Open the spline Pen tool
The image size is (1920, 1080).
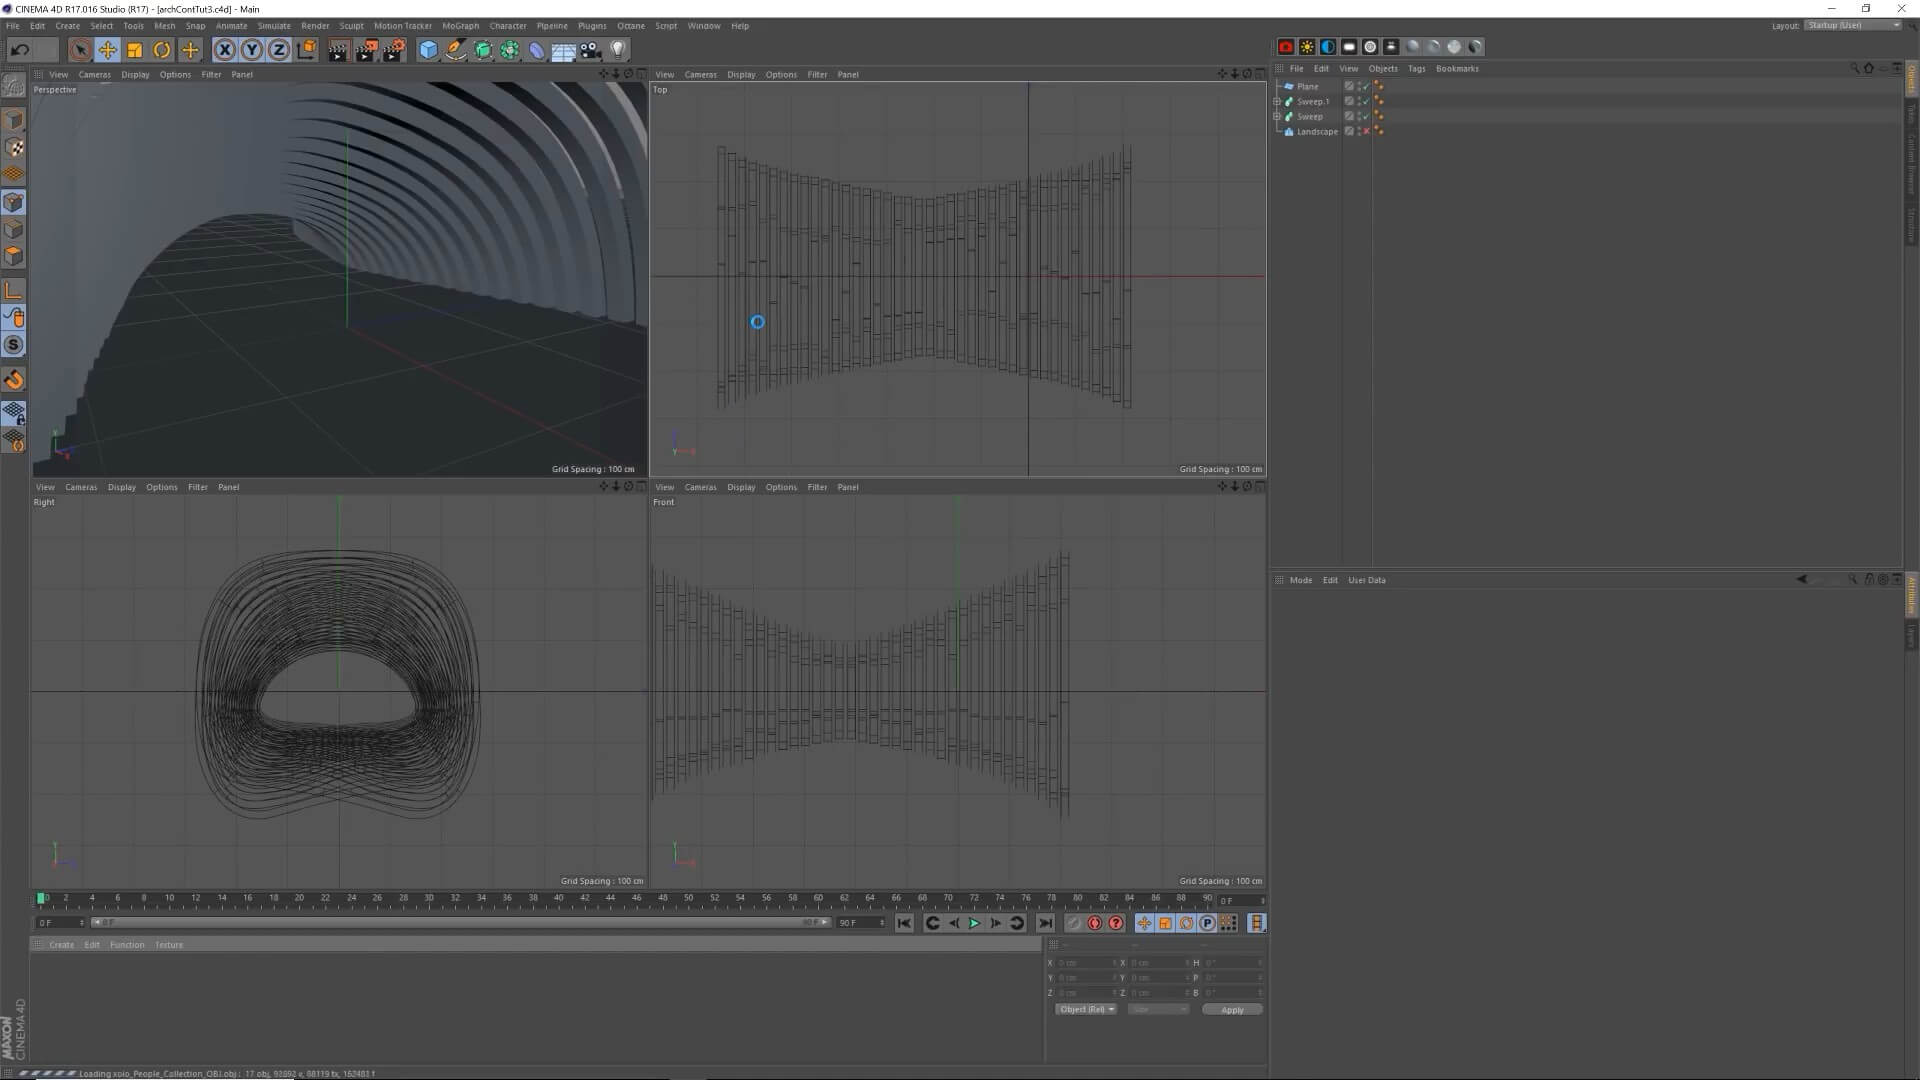pyautogui.click(x=455, y=50)
